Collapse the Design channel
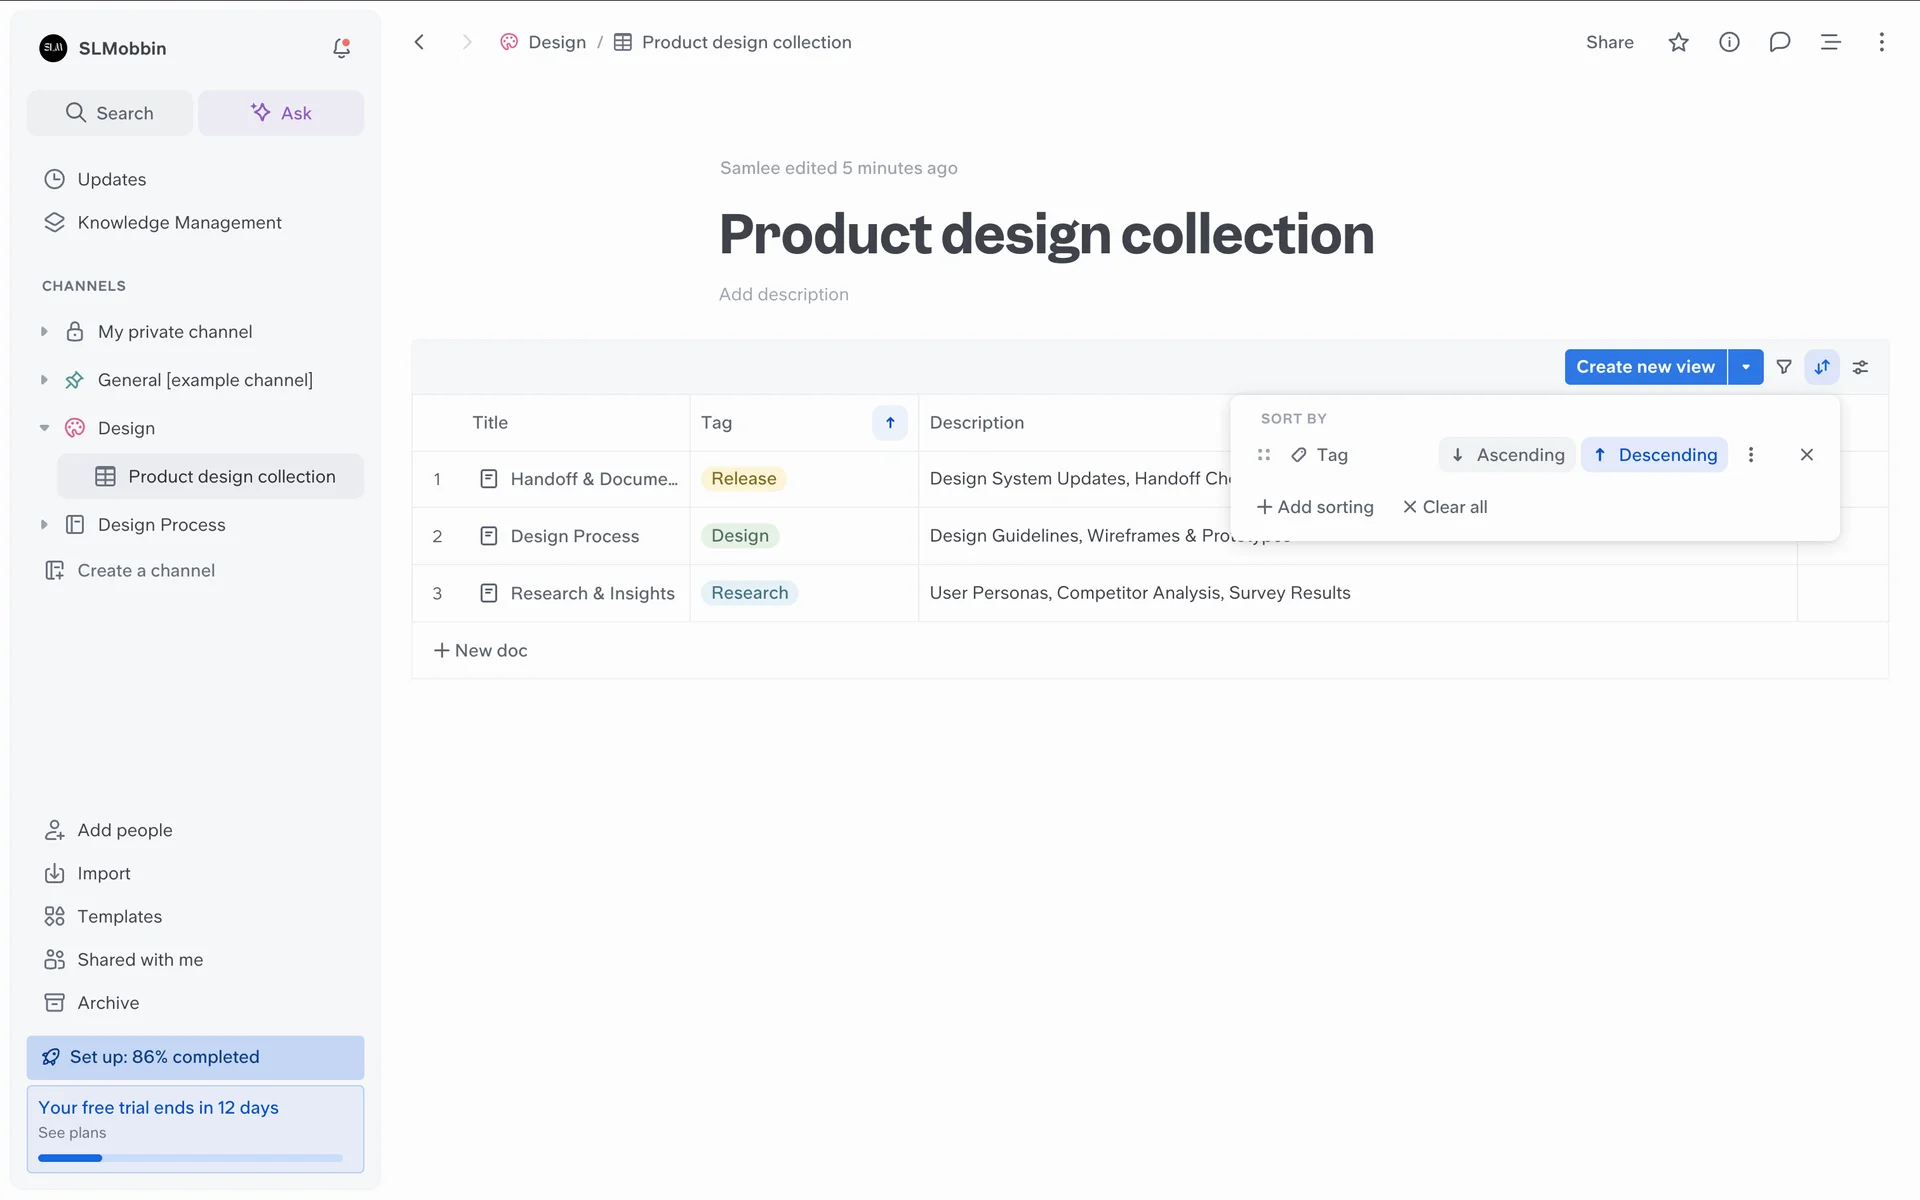Viewport: 1920px width, 1200px height. [44, 428]
